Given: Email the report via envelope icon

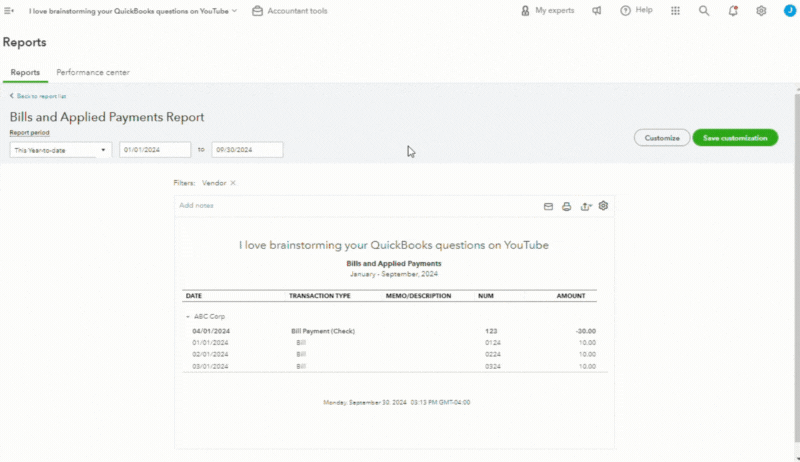Looking at the screenshot, I should point(548,207).
